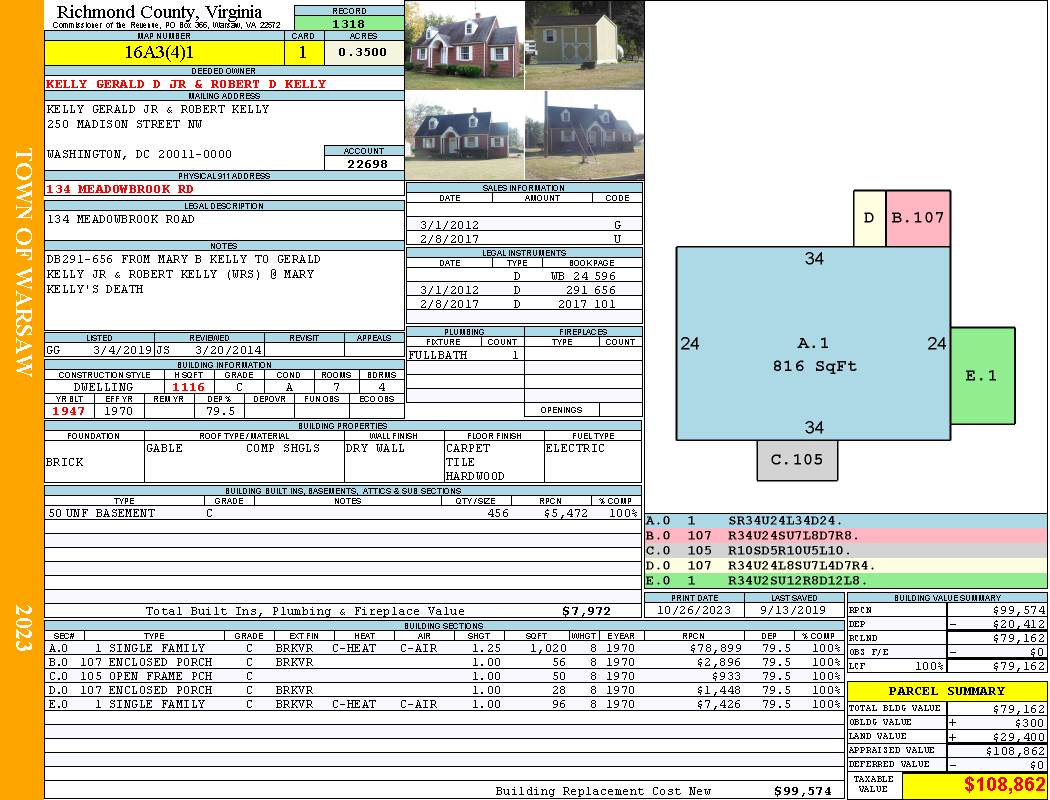Click acres value 0.3500
Viewport: 1050px width, 800px height.
click(x=362, y=52)
